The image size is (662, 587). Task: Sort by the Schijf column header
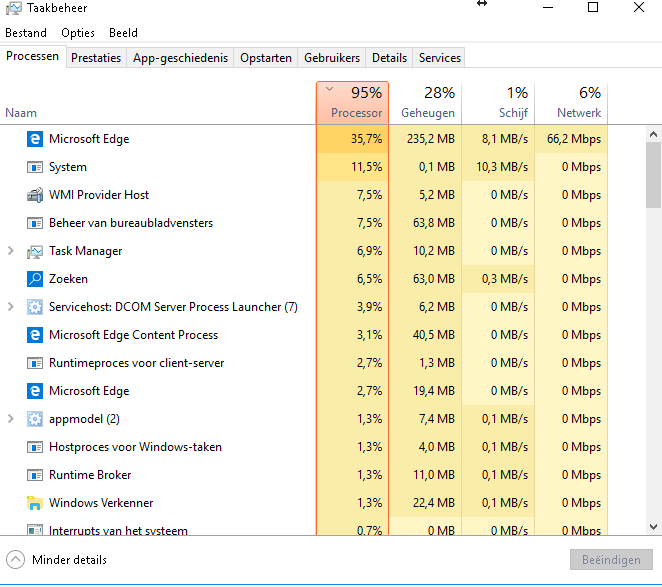(x=498, y=103)
